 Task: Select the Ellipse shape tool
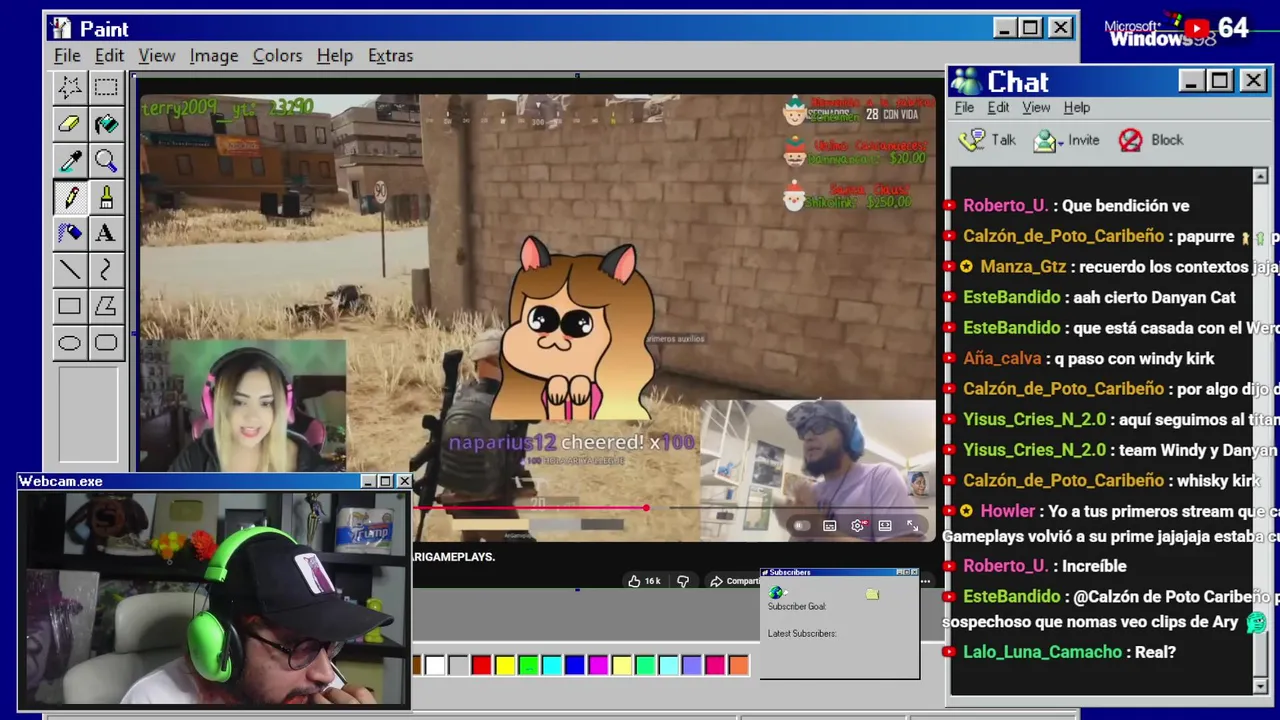(69, 343)
